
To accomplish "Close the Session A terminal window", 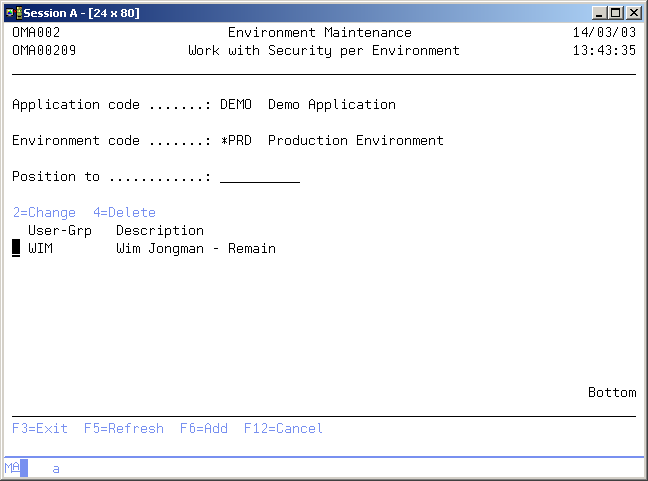I will pos(633,12).
